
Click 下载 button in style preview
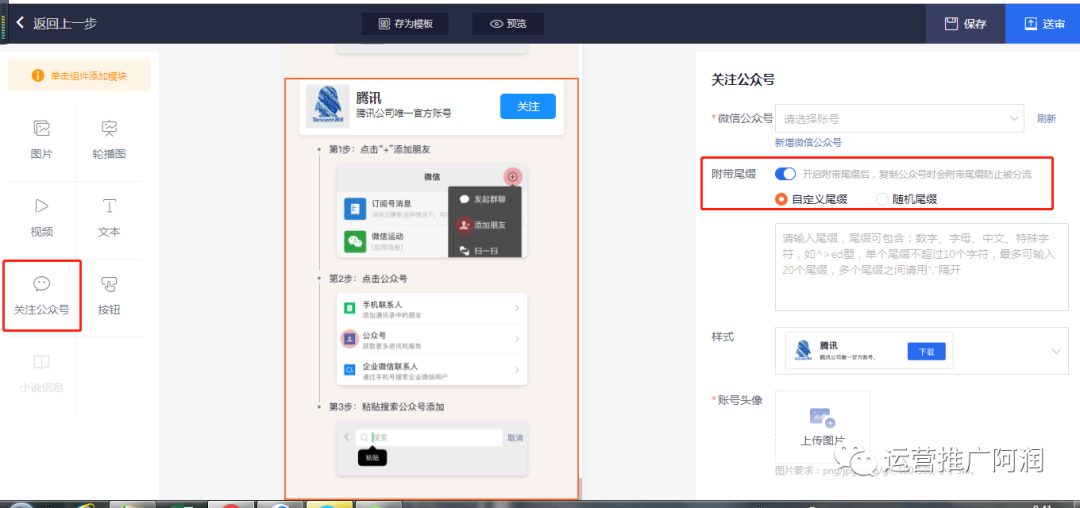tap(926, 351)
